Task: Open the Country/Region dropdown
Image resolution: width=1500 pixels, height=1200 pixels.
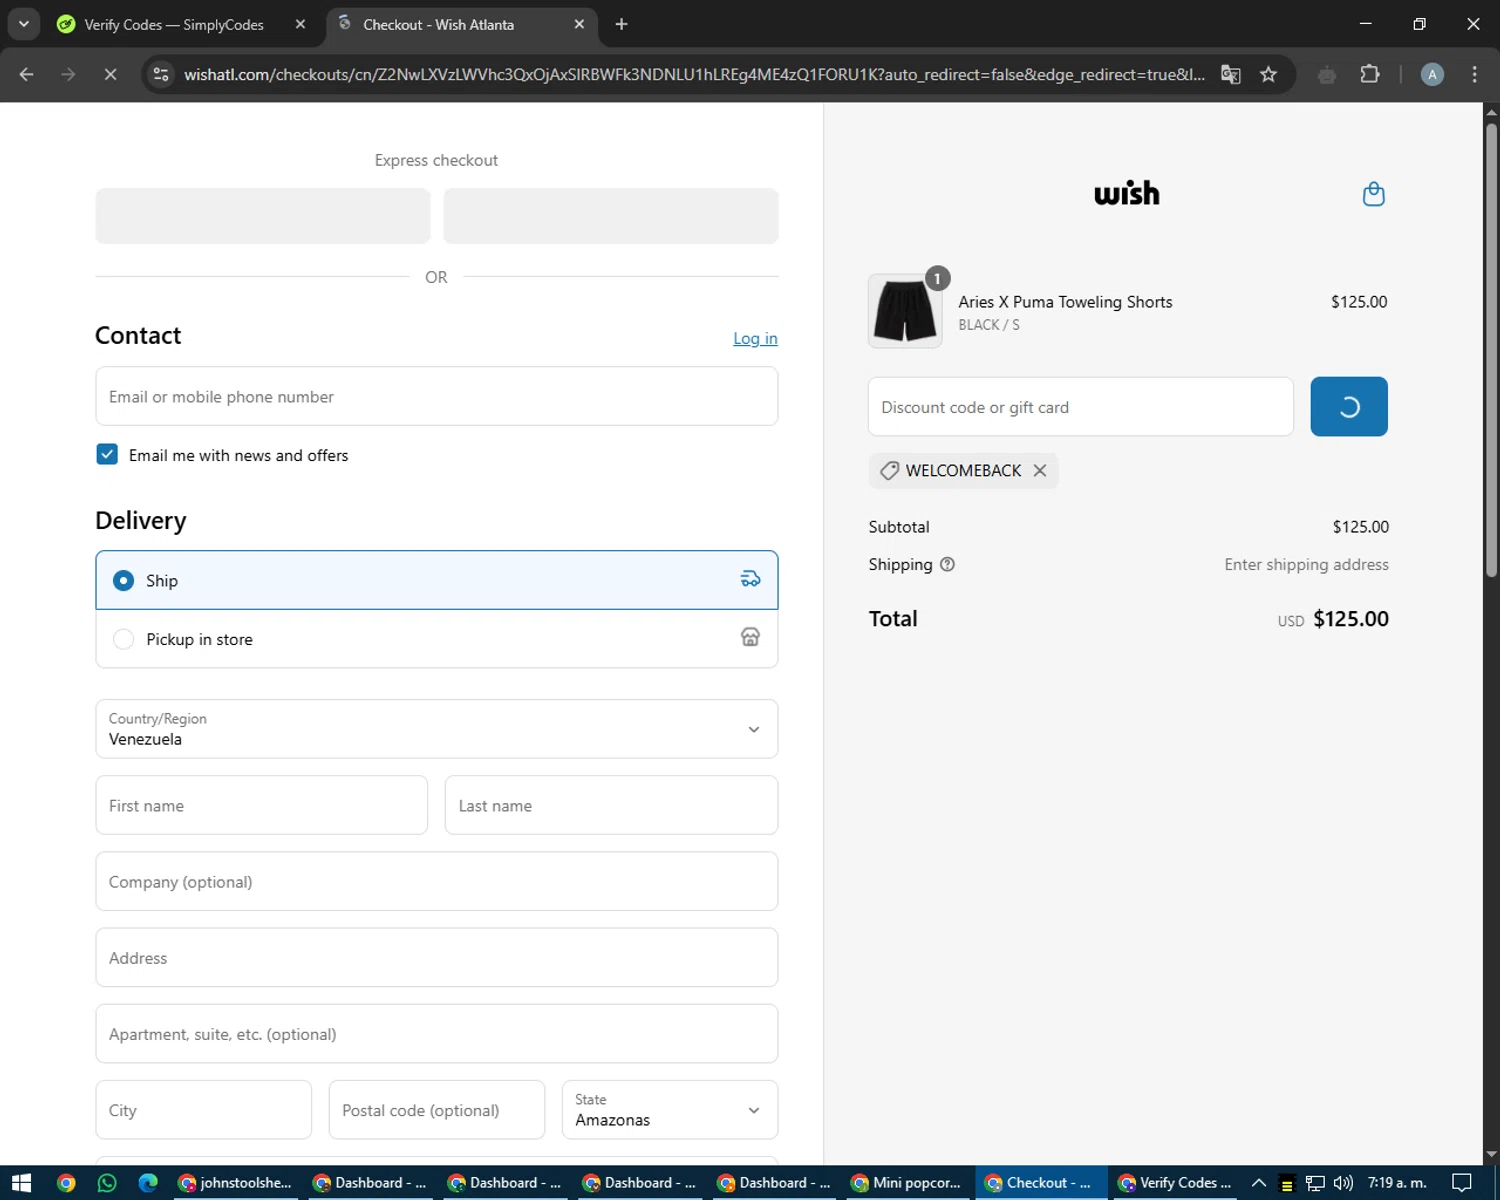Action: coord(437,729)
